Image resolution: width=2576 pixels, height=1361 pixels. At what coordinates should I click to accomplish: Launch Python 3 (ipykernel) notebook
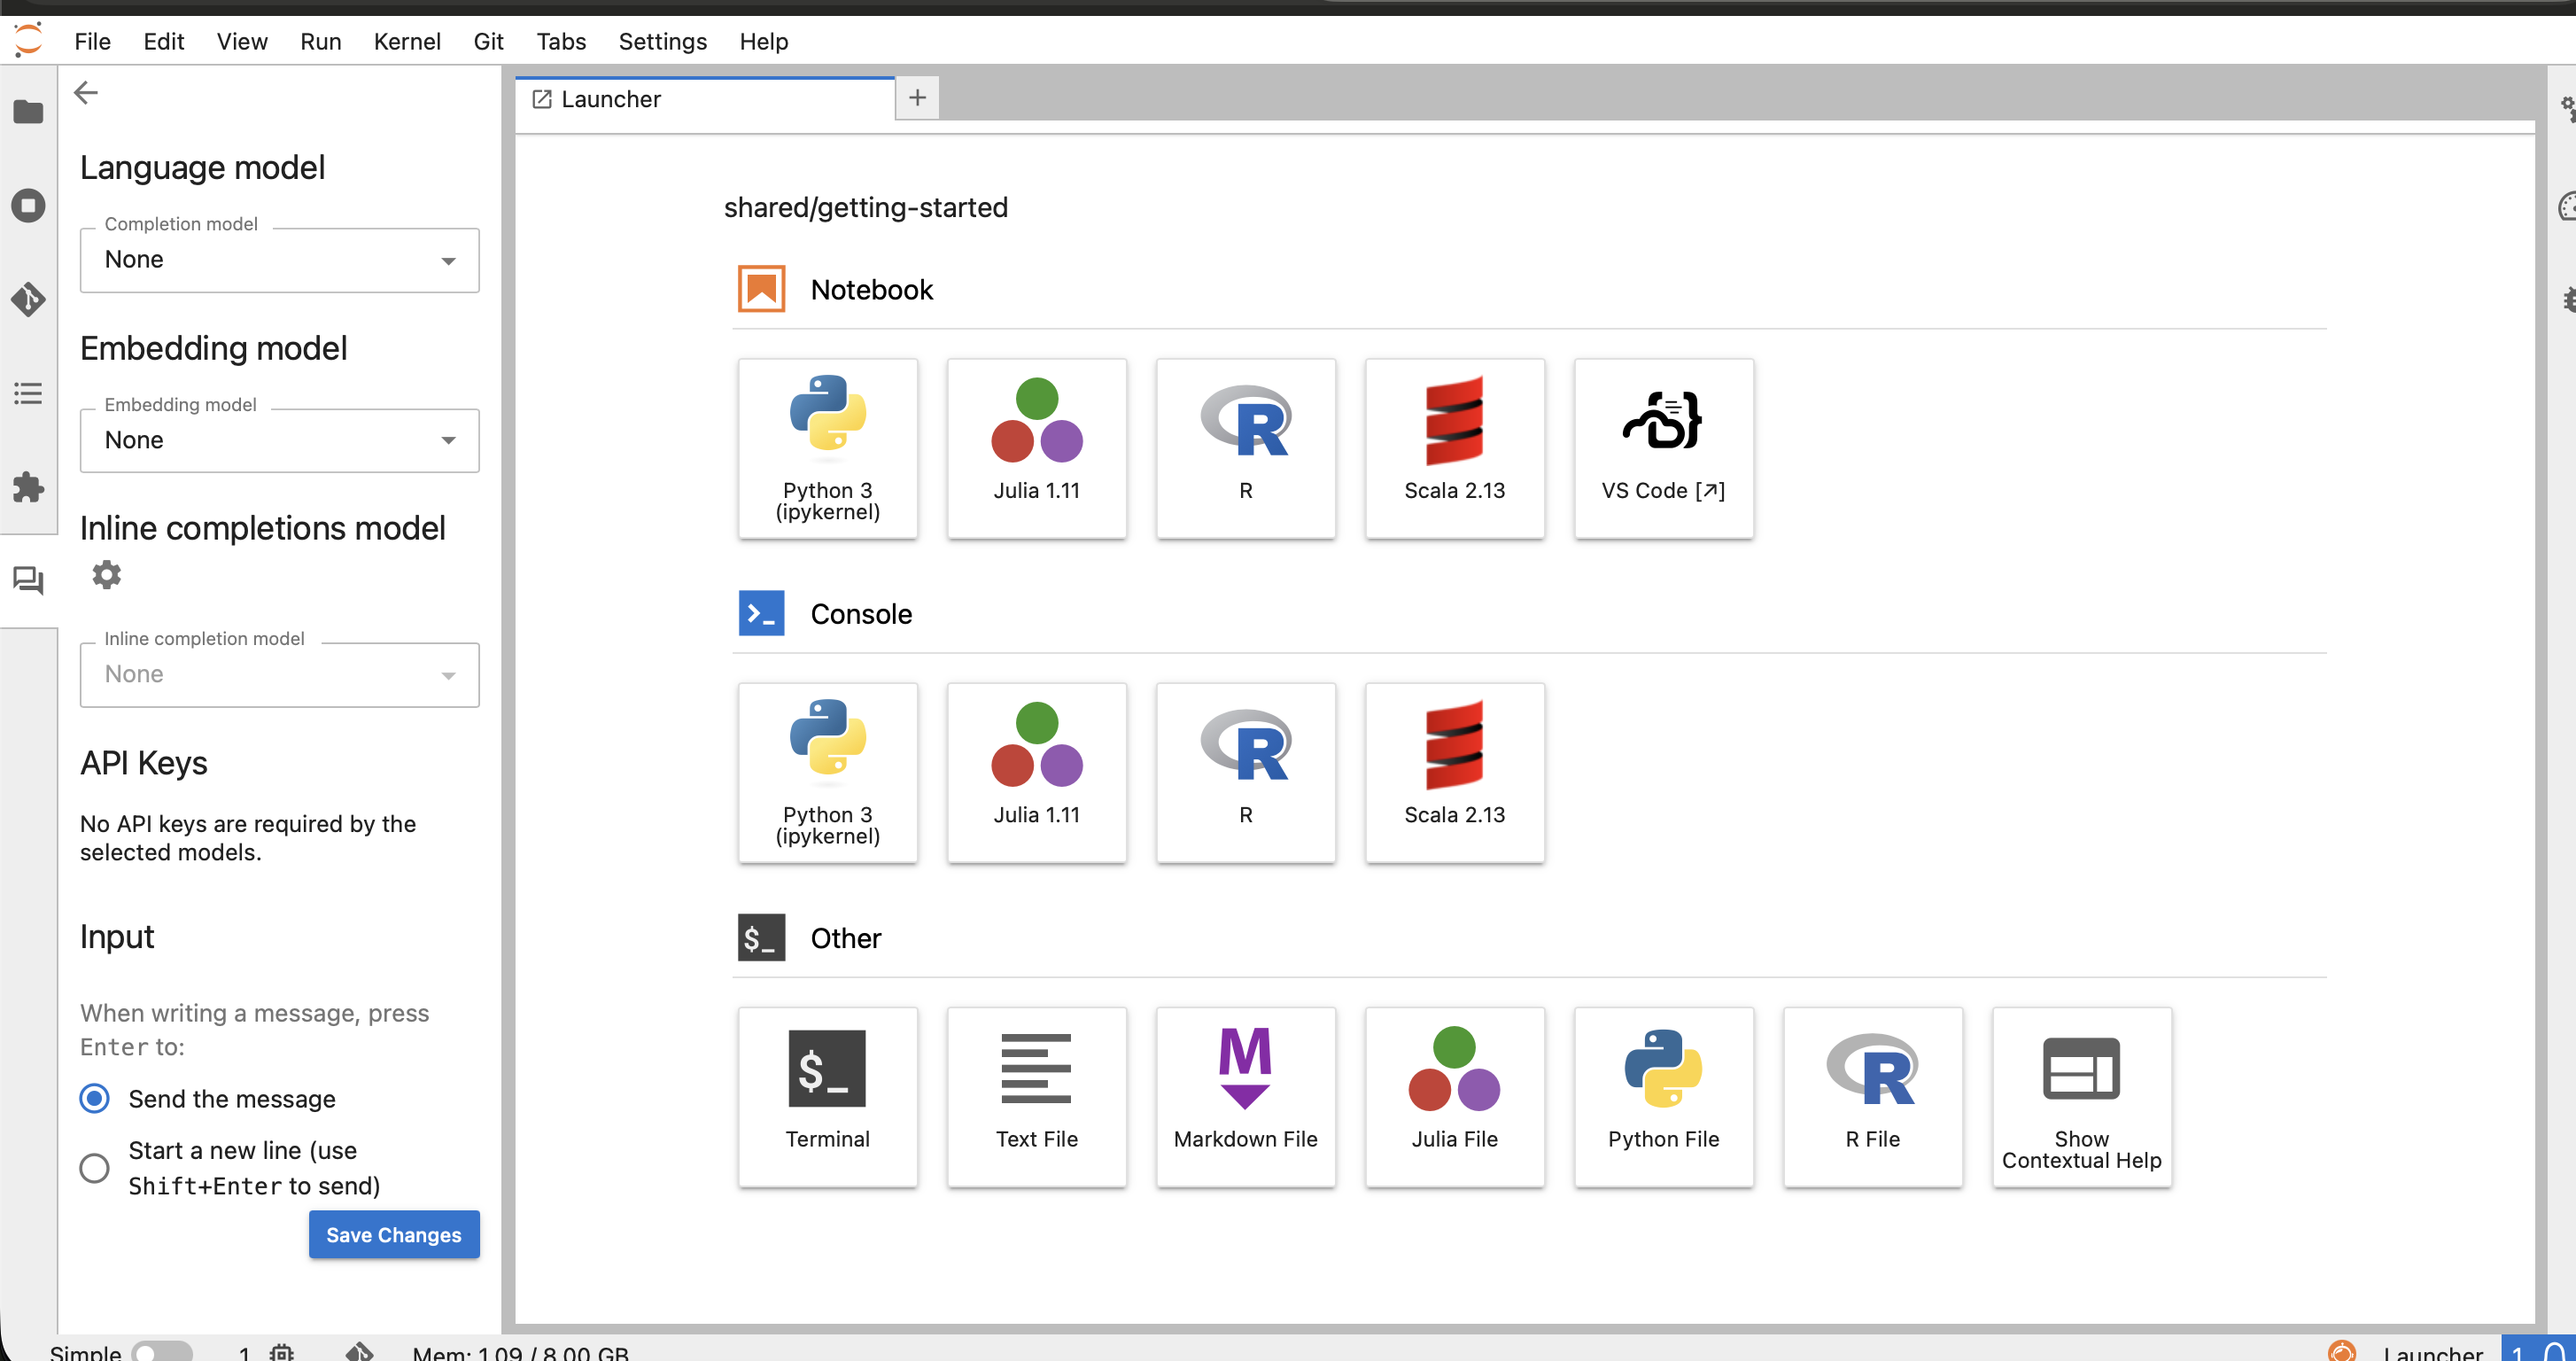tap(827, 449)
